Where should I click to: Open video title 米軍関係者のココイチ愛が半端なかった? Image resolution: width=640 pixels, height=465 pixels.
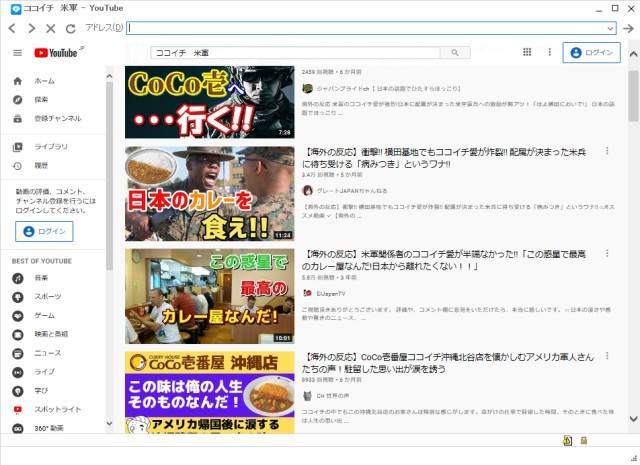[x=444, y=260]
